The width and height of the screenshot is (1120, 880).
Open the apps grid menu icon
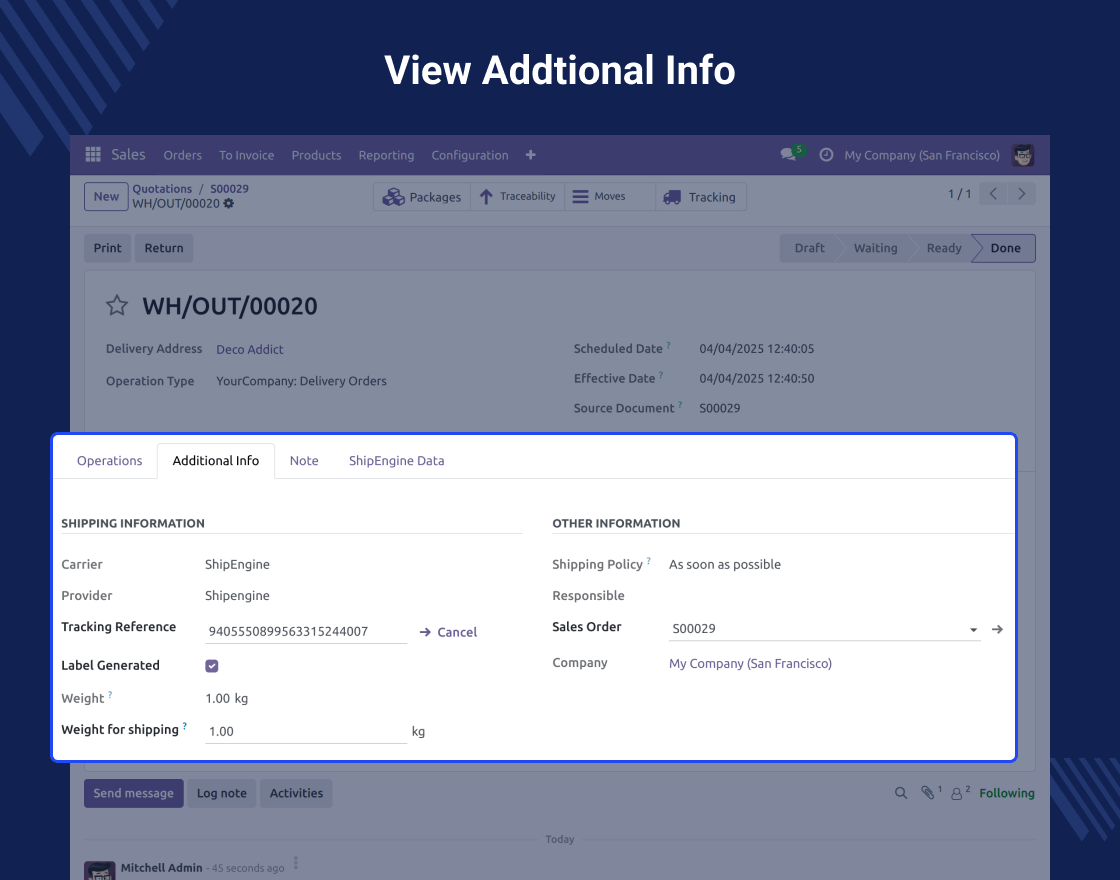(93, 155)
